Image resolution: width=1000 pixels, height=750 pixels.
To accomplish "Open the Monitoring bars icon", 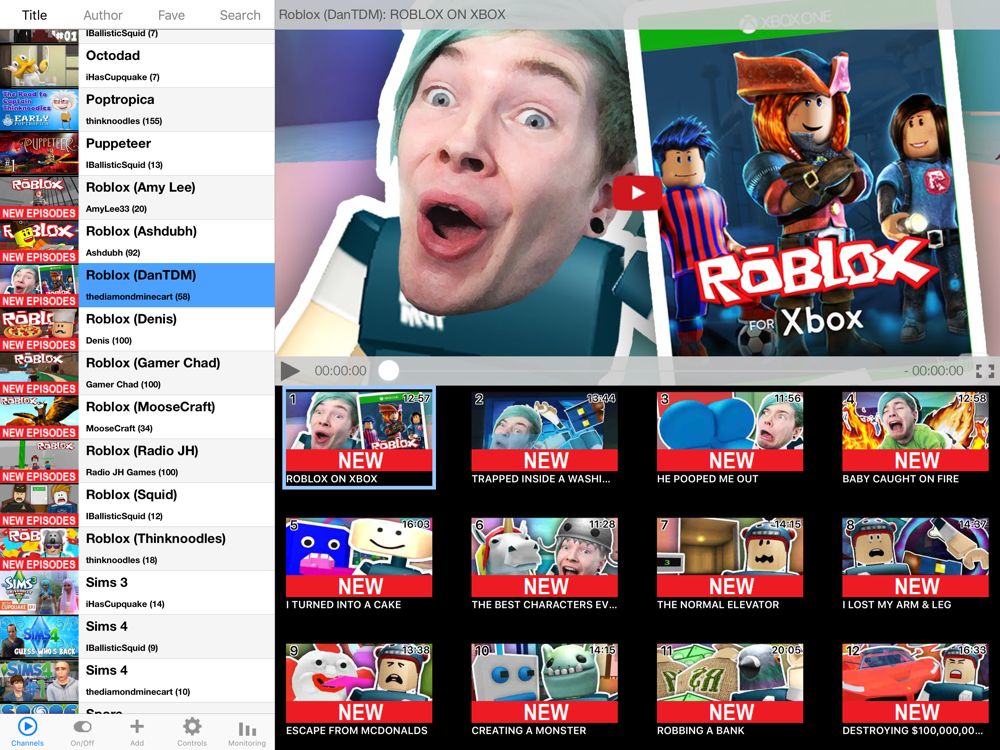I will pos(247,728).
